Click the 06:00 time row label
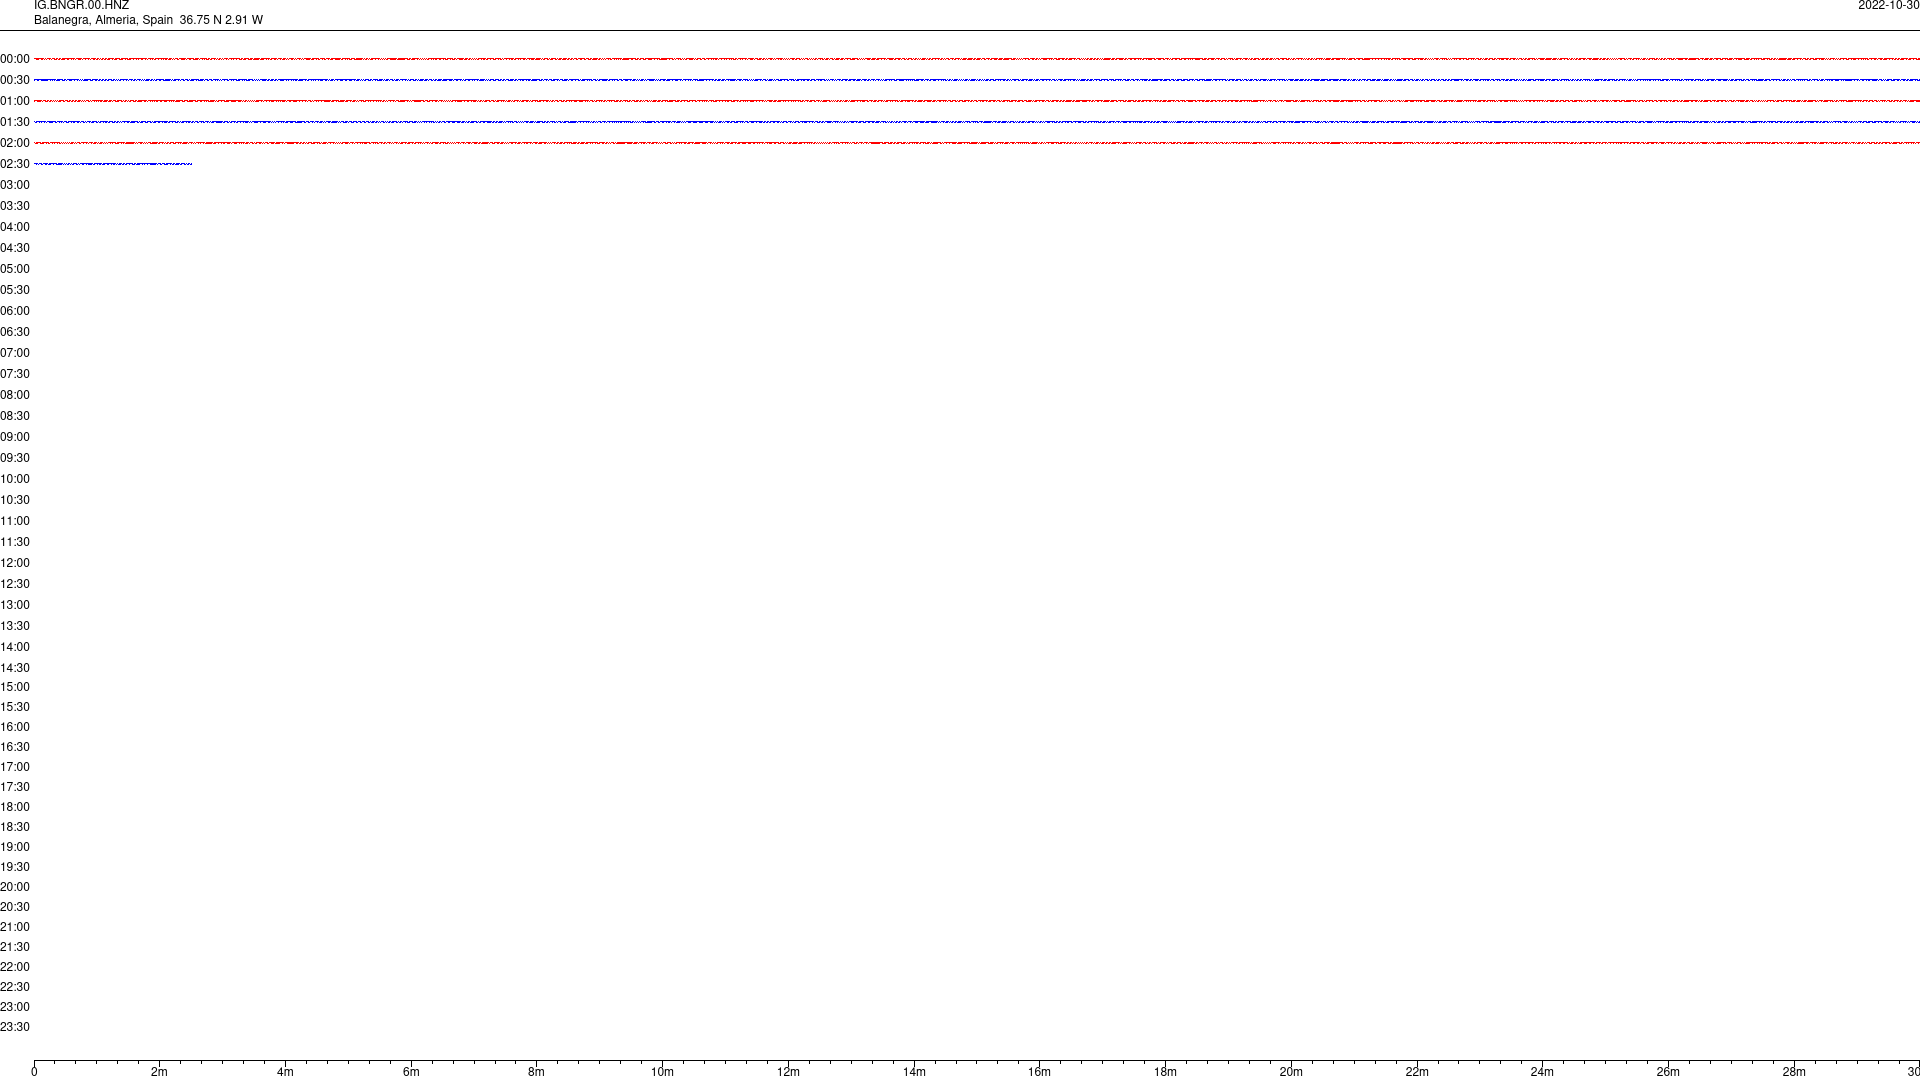This screenshot has height=1080, width=1920. tap(15, 311)
